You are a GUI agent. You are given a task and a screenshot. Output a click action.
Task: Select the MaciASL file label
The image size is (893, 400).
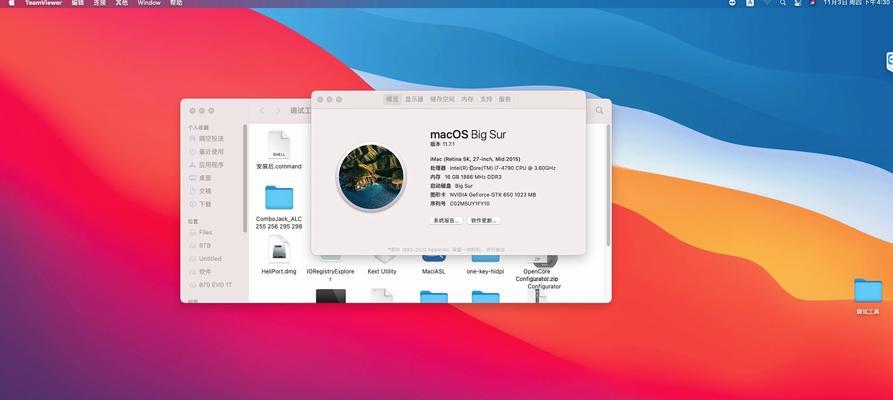(x=433, y=271)
